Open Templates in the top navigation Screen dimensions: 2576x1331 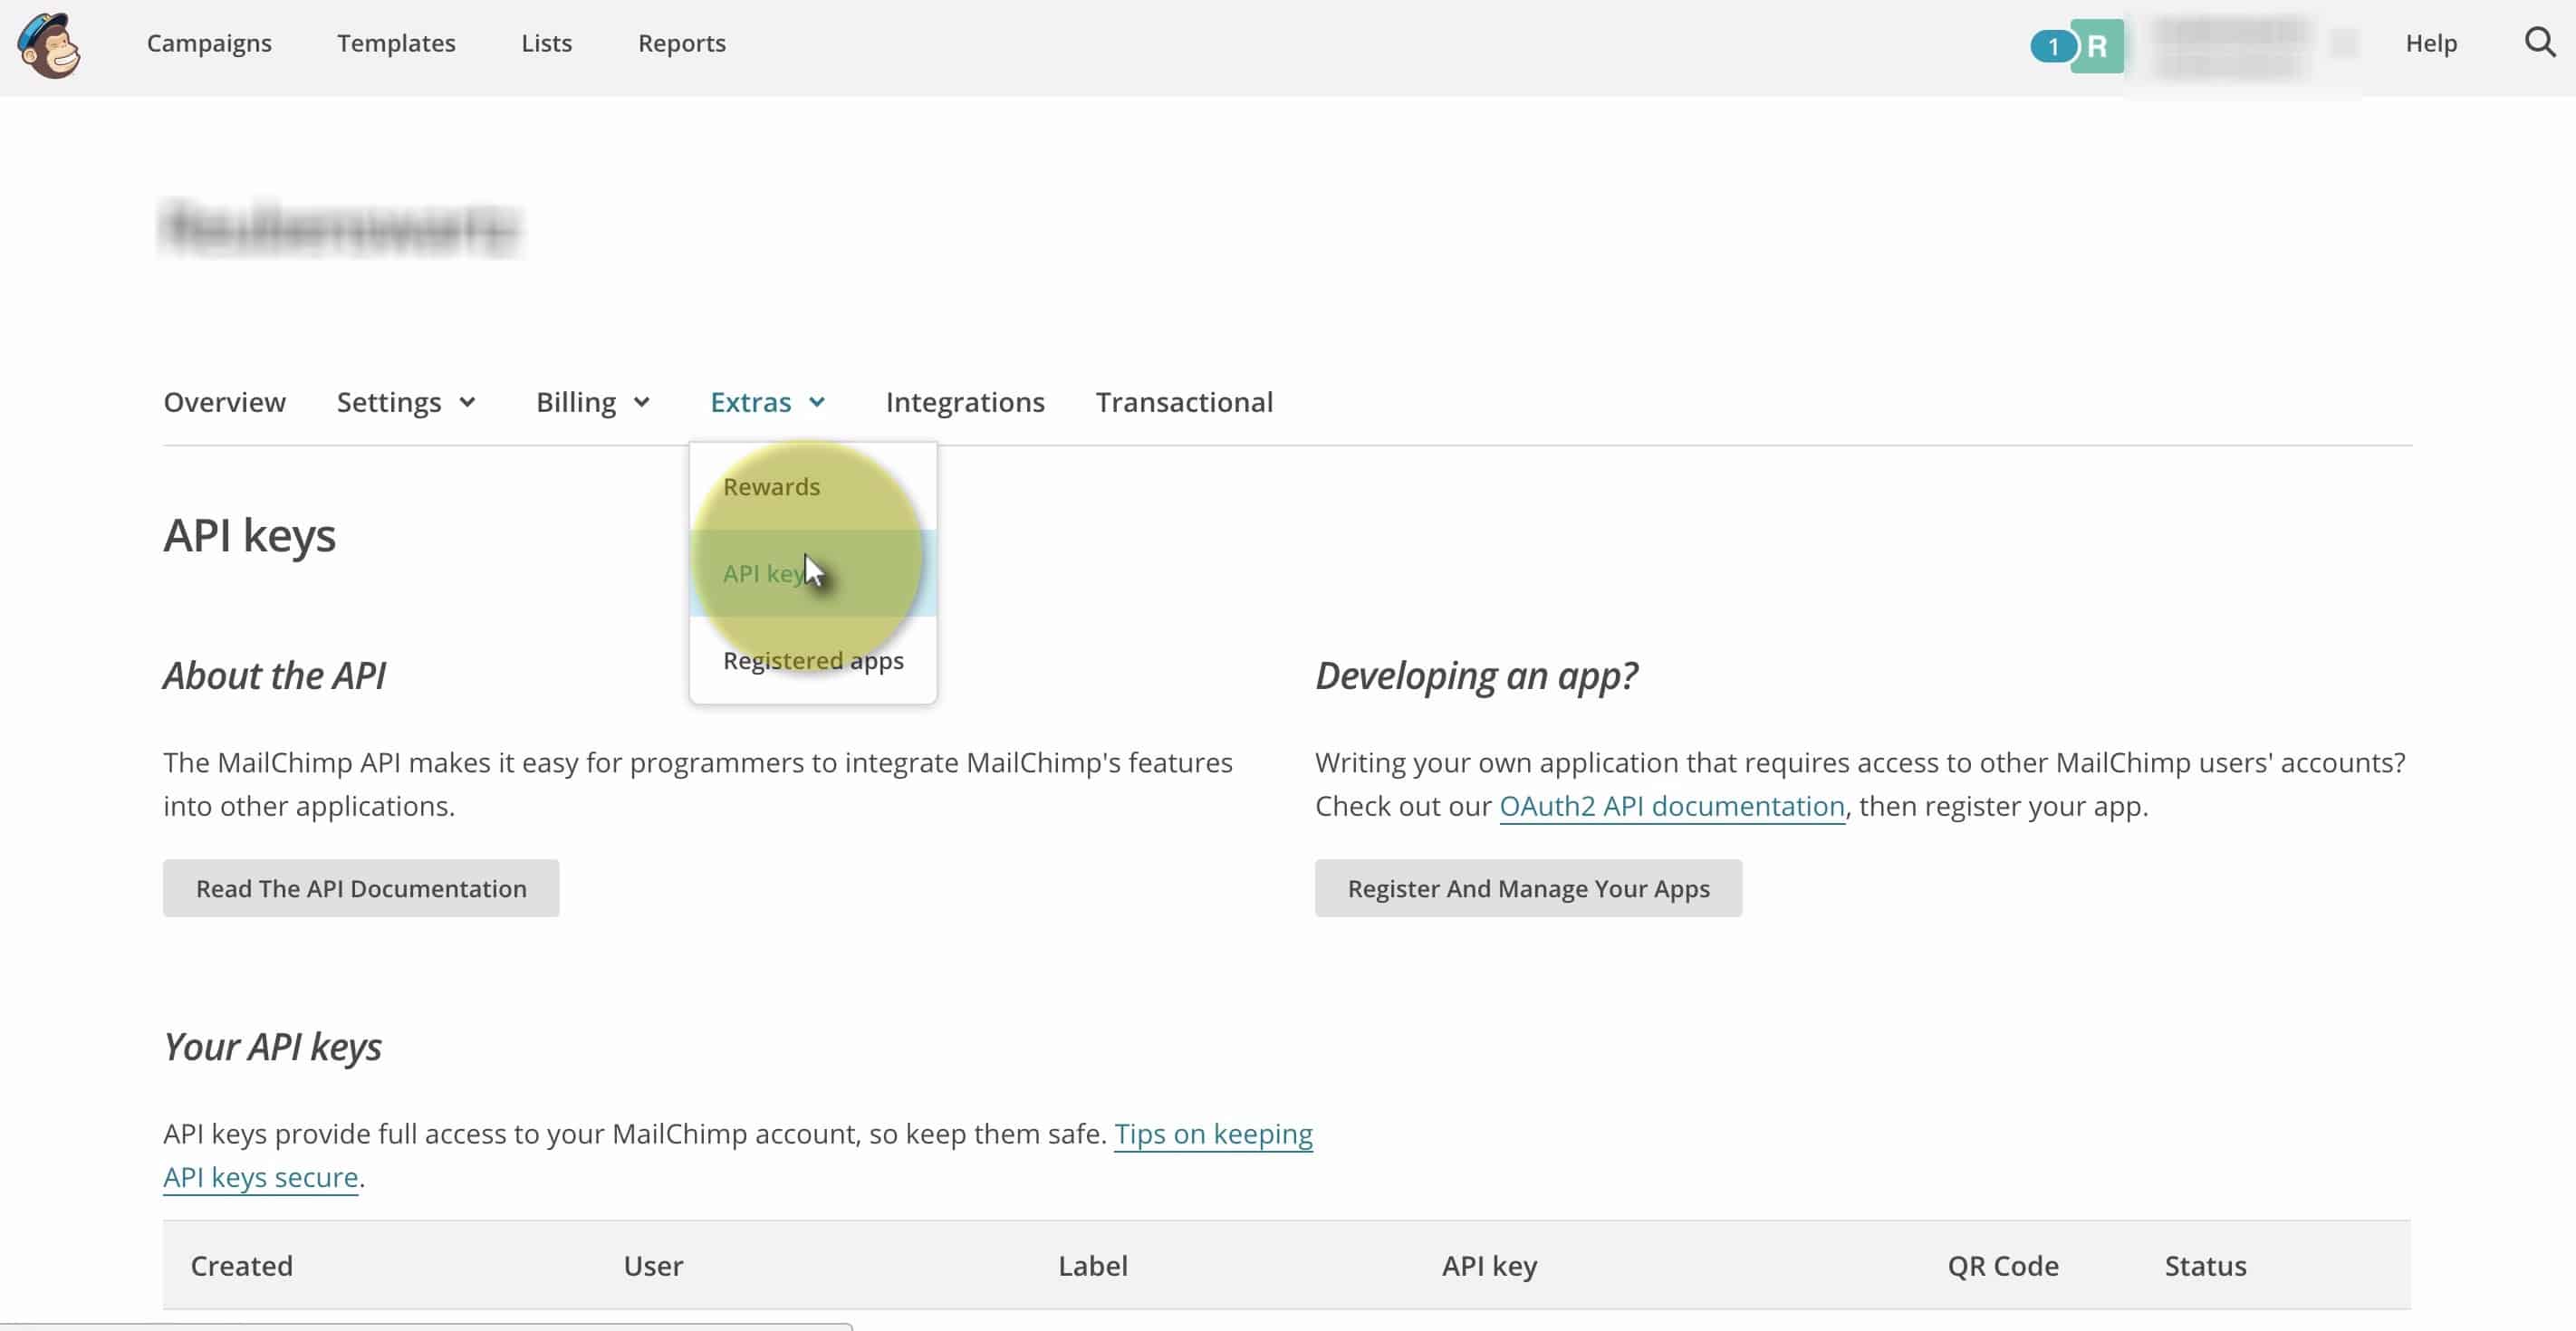point(396,43)
